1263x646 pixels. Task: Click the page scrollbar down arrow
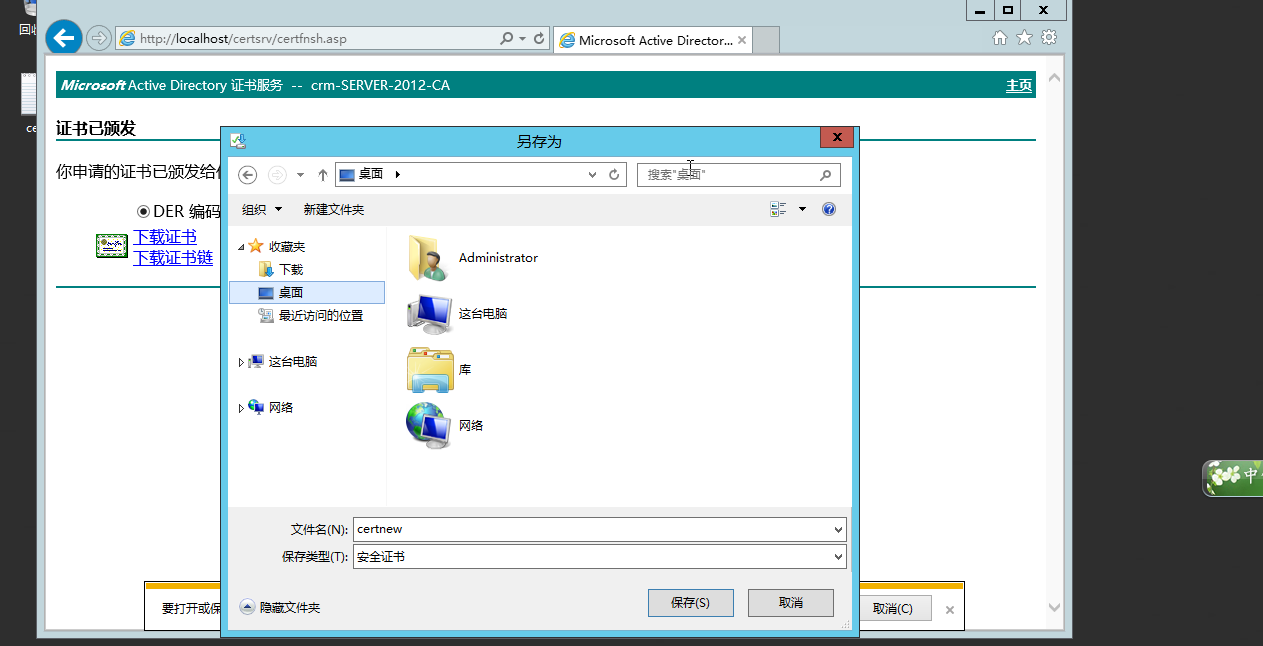click(1054, 607)
